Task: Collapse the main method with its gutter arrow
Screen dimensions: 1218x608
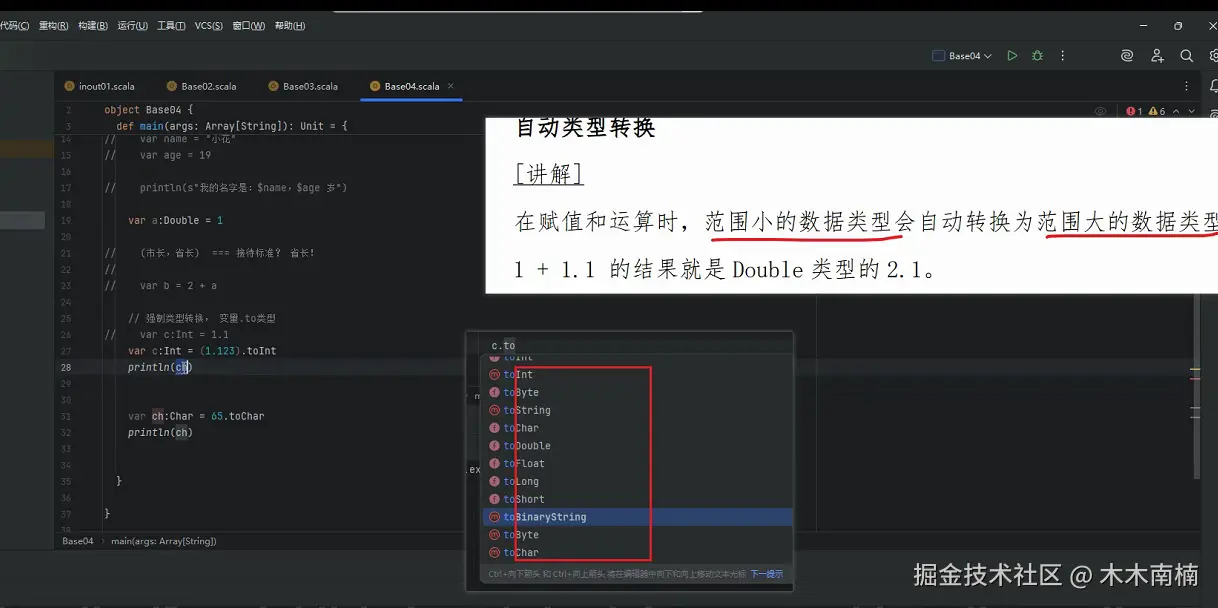Action: pos(90,125)
